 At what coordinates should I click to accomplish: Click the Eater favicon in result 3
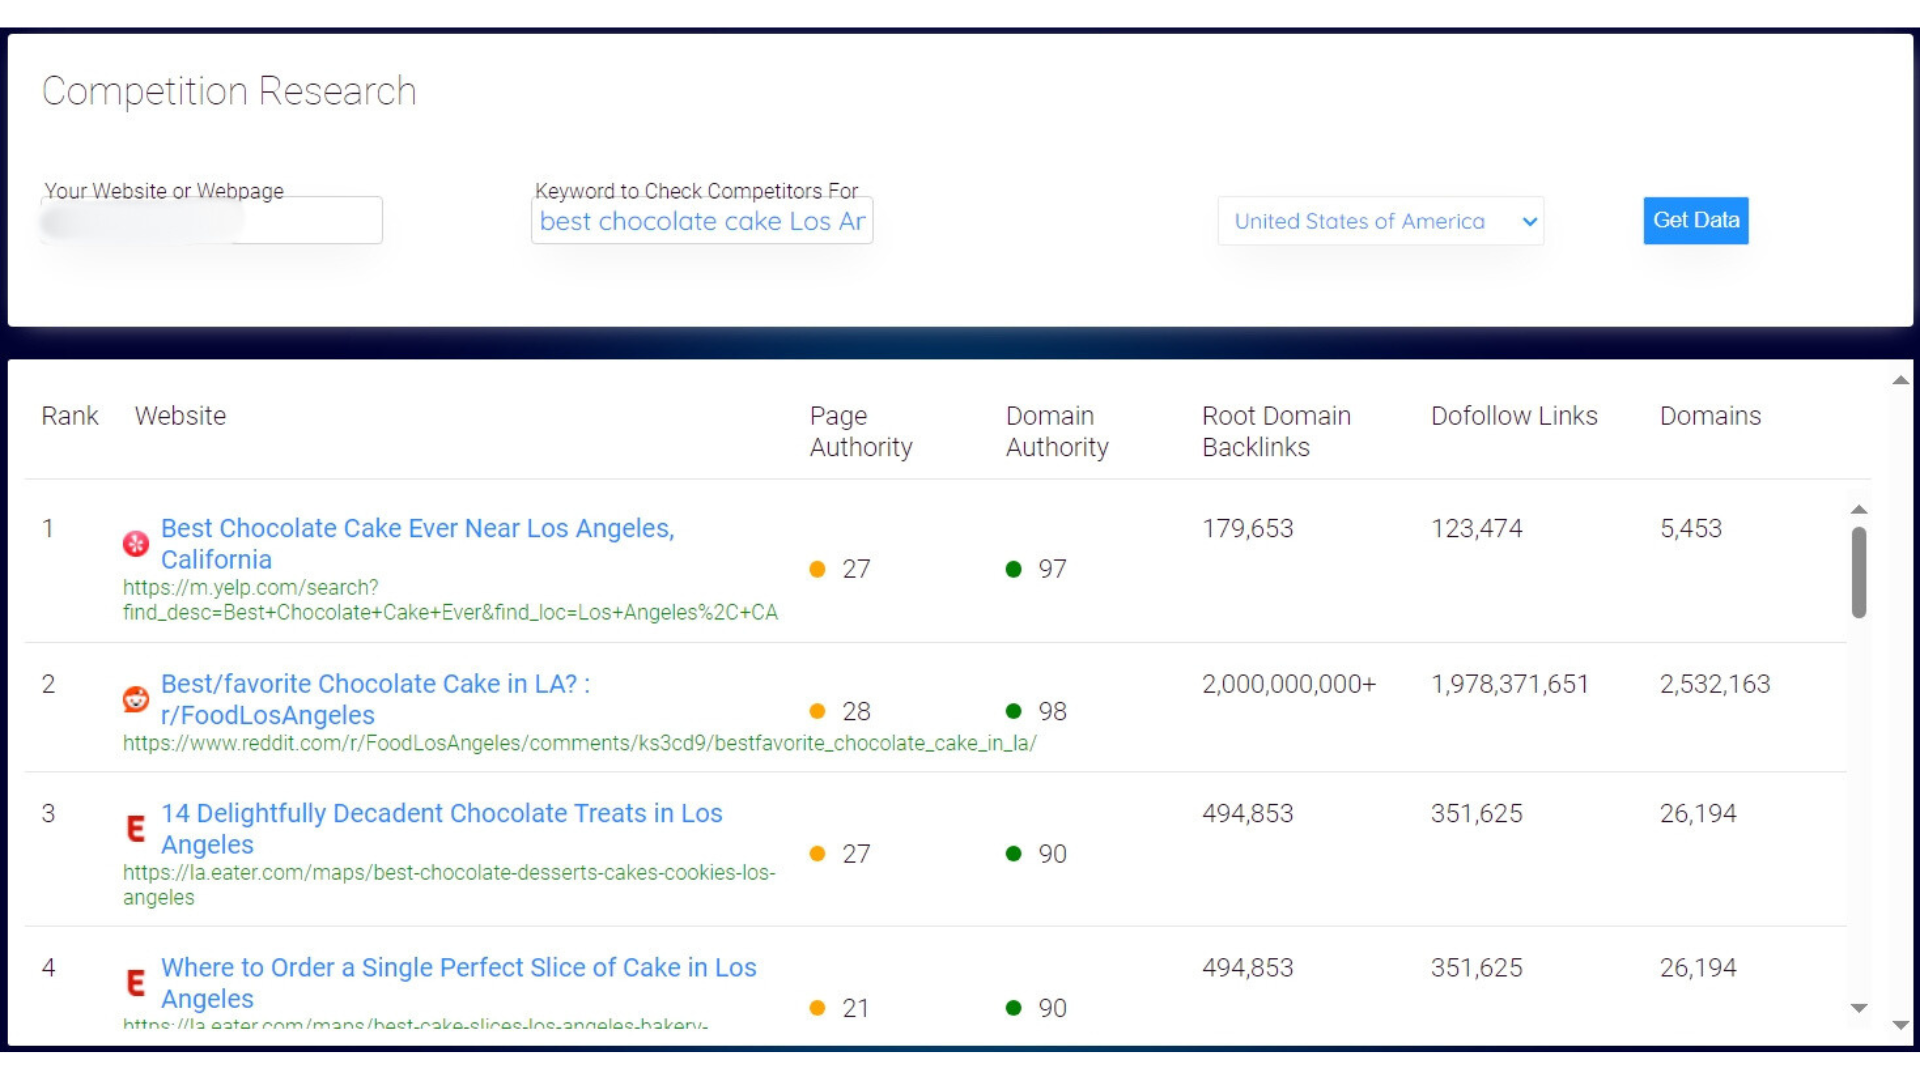pyautogui.click(x=136, y=828)
